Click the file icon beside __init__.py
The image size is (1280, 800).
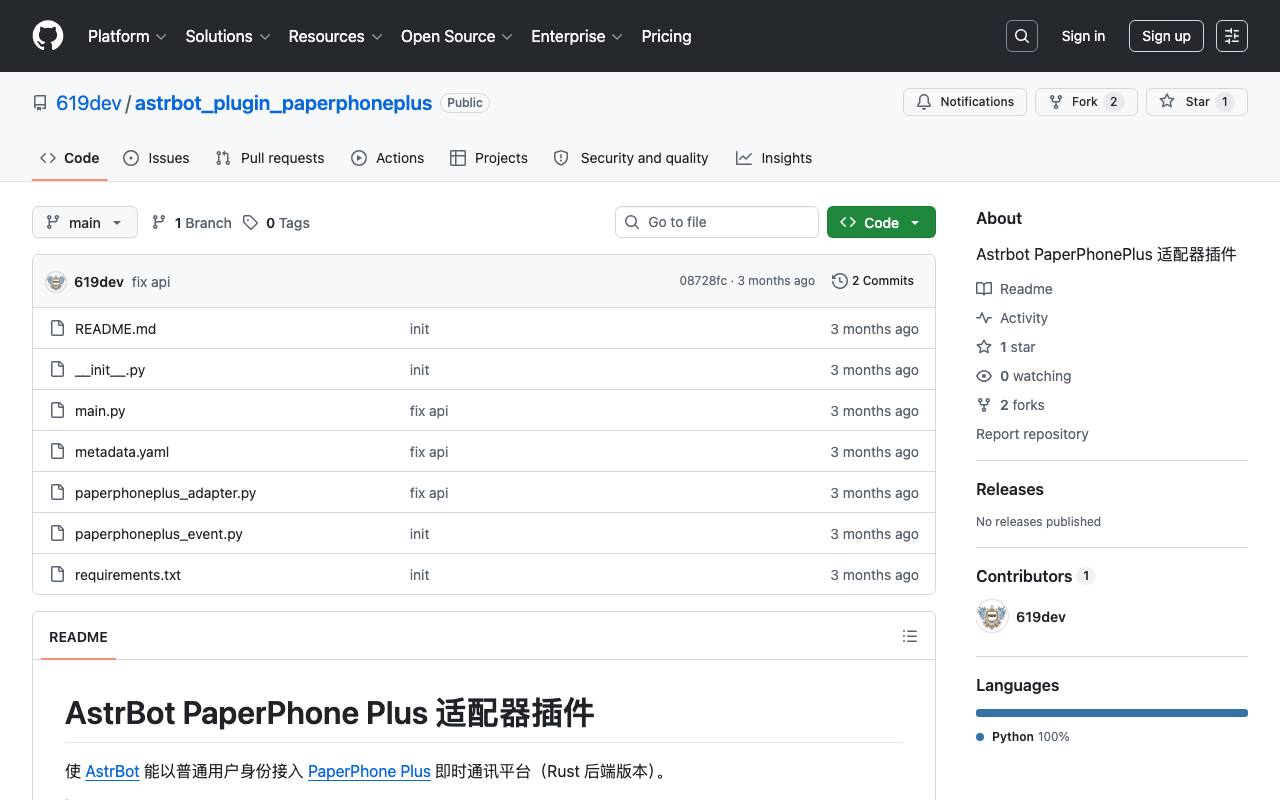pyautogui.click(x=57, y=370)
